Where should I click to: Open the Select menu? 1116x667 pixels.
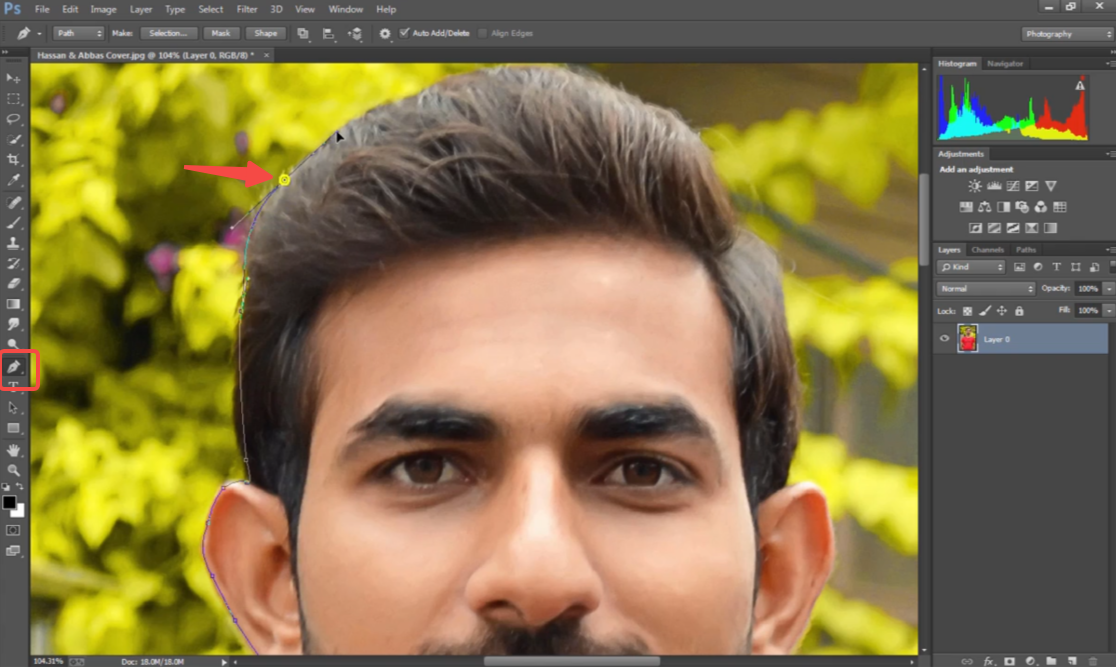click(x=211, y=9)
